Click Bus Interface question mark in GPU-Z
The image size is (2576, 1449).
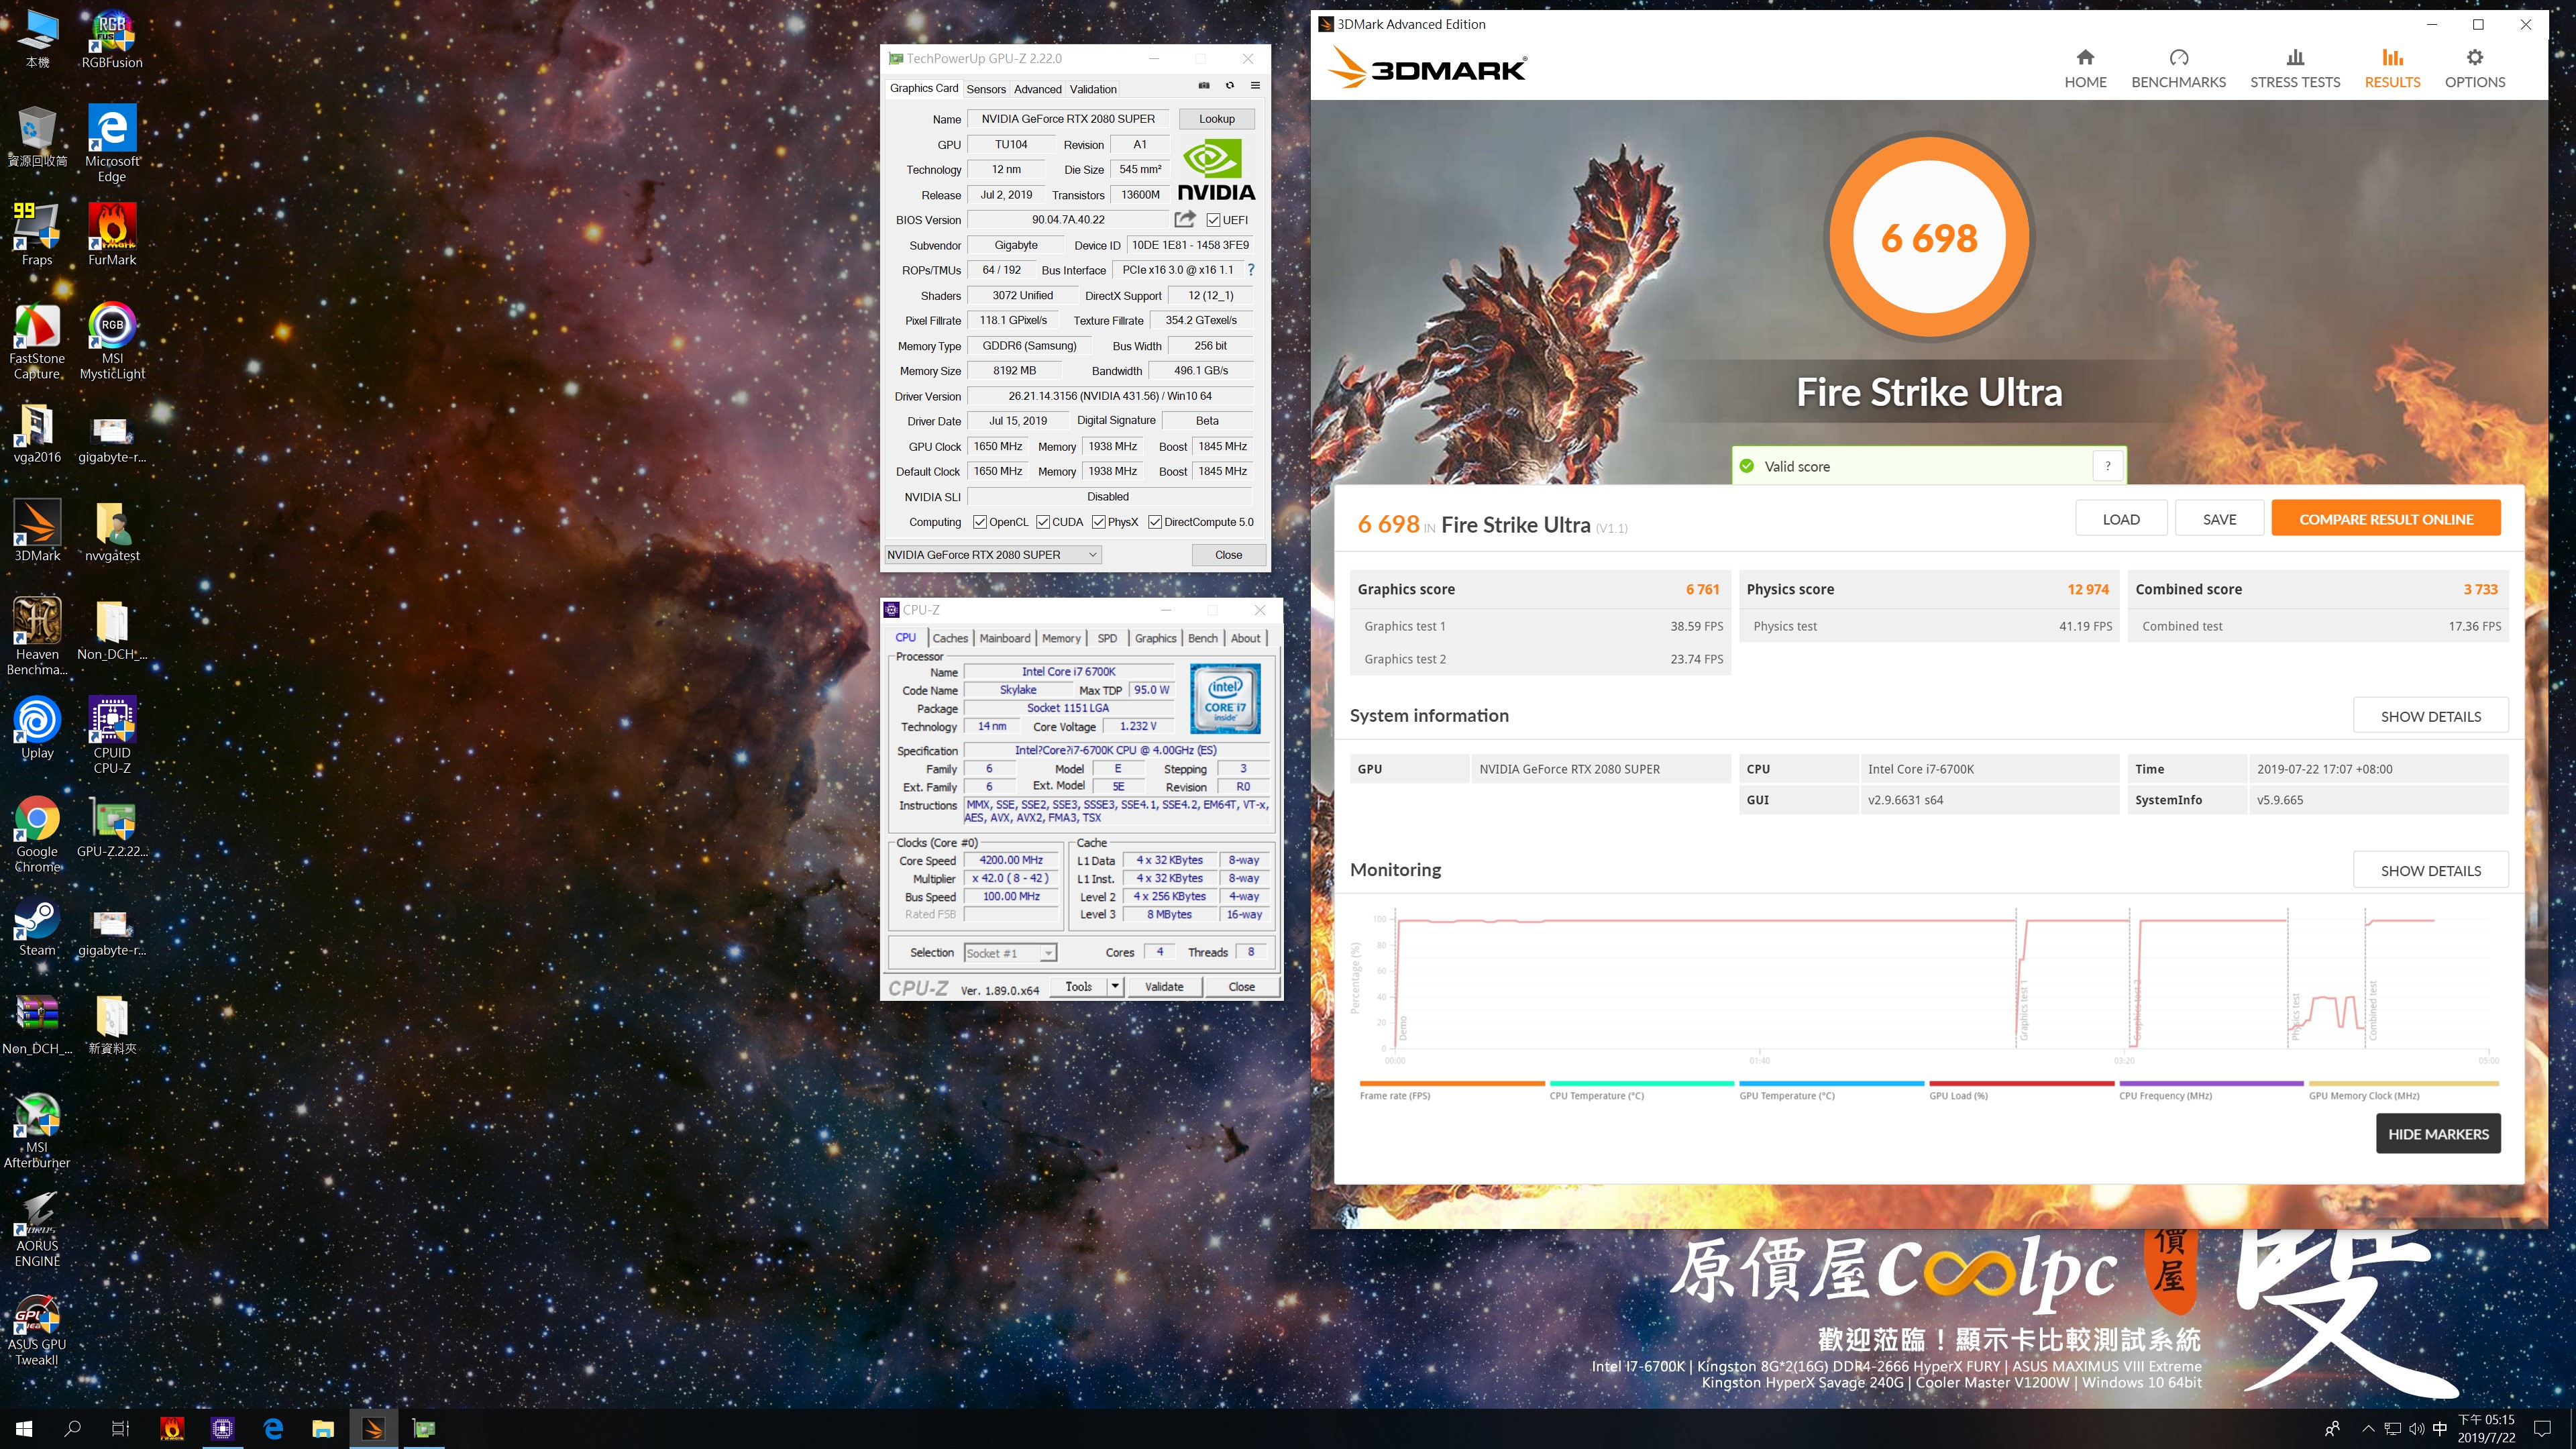pos(1250,270)
